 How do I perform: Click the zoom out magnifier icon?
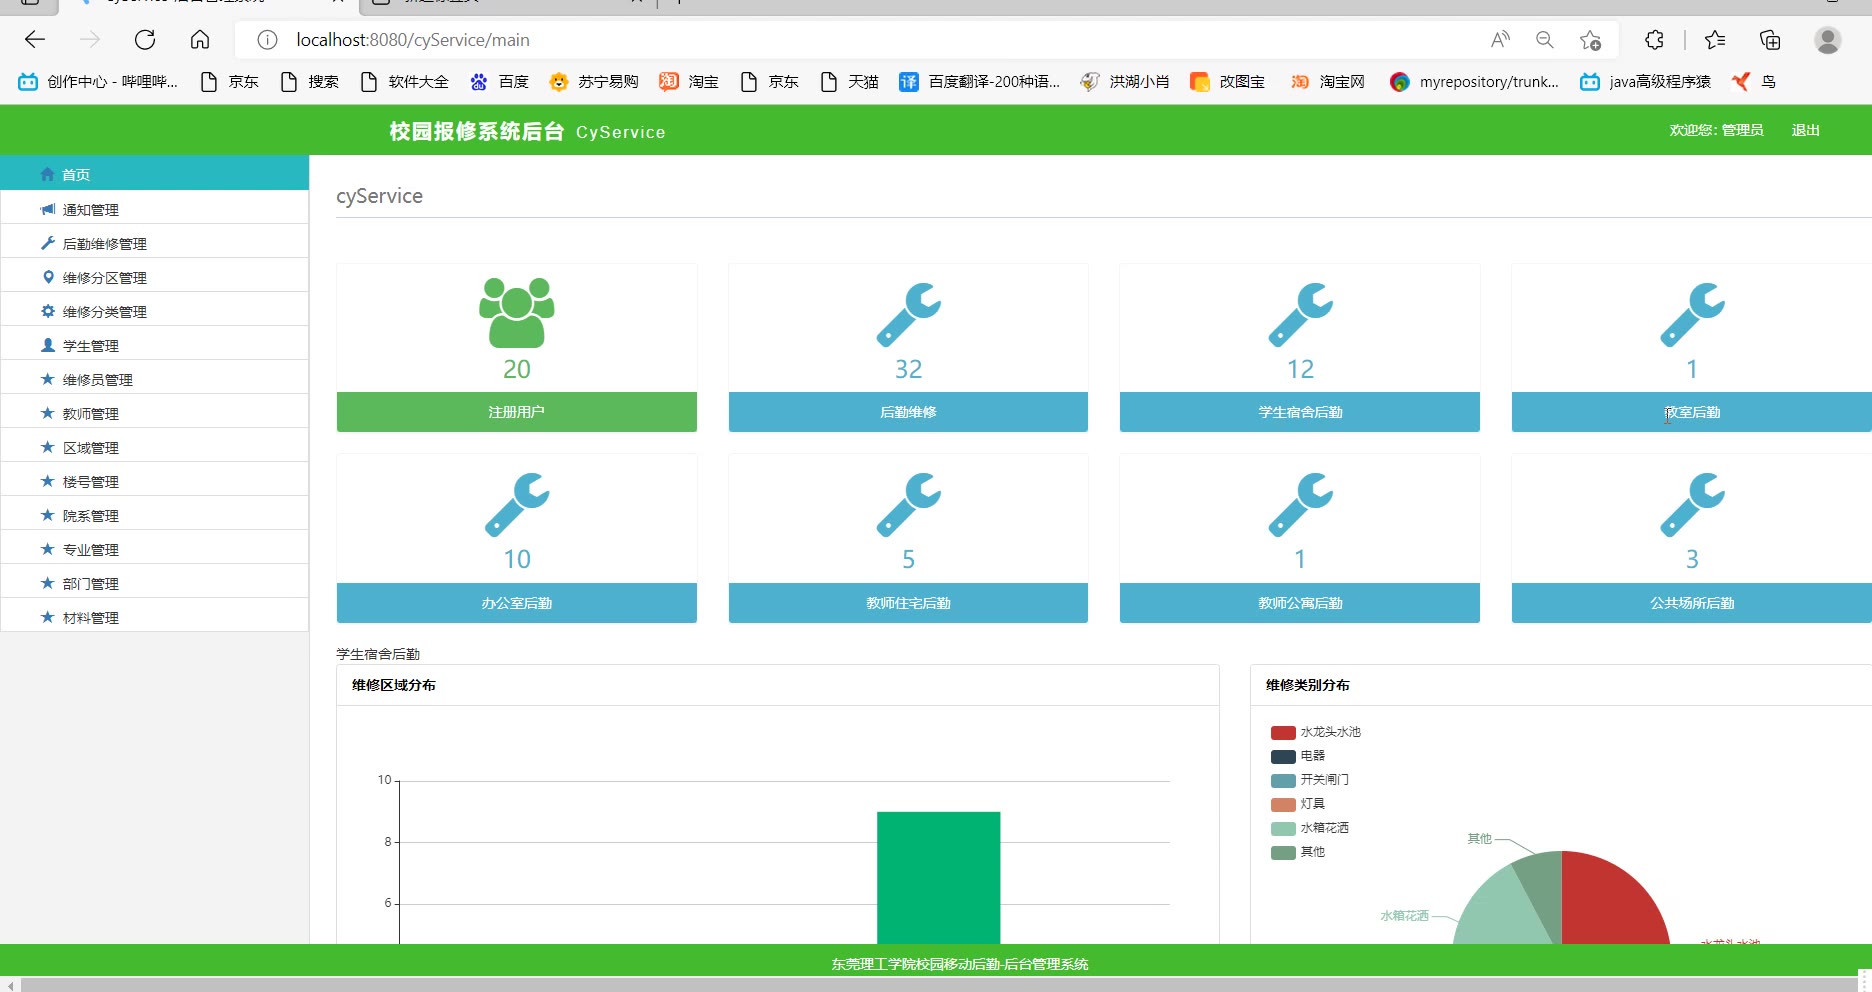click(x=1545, y=40)
